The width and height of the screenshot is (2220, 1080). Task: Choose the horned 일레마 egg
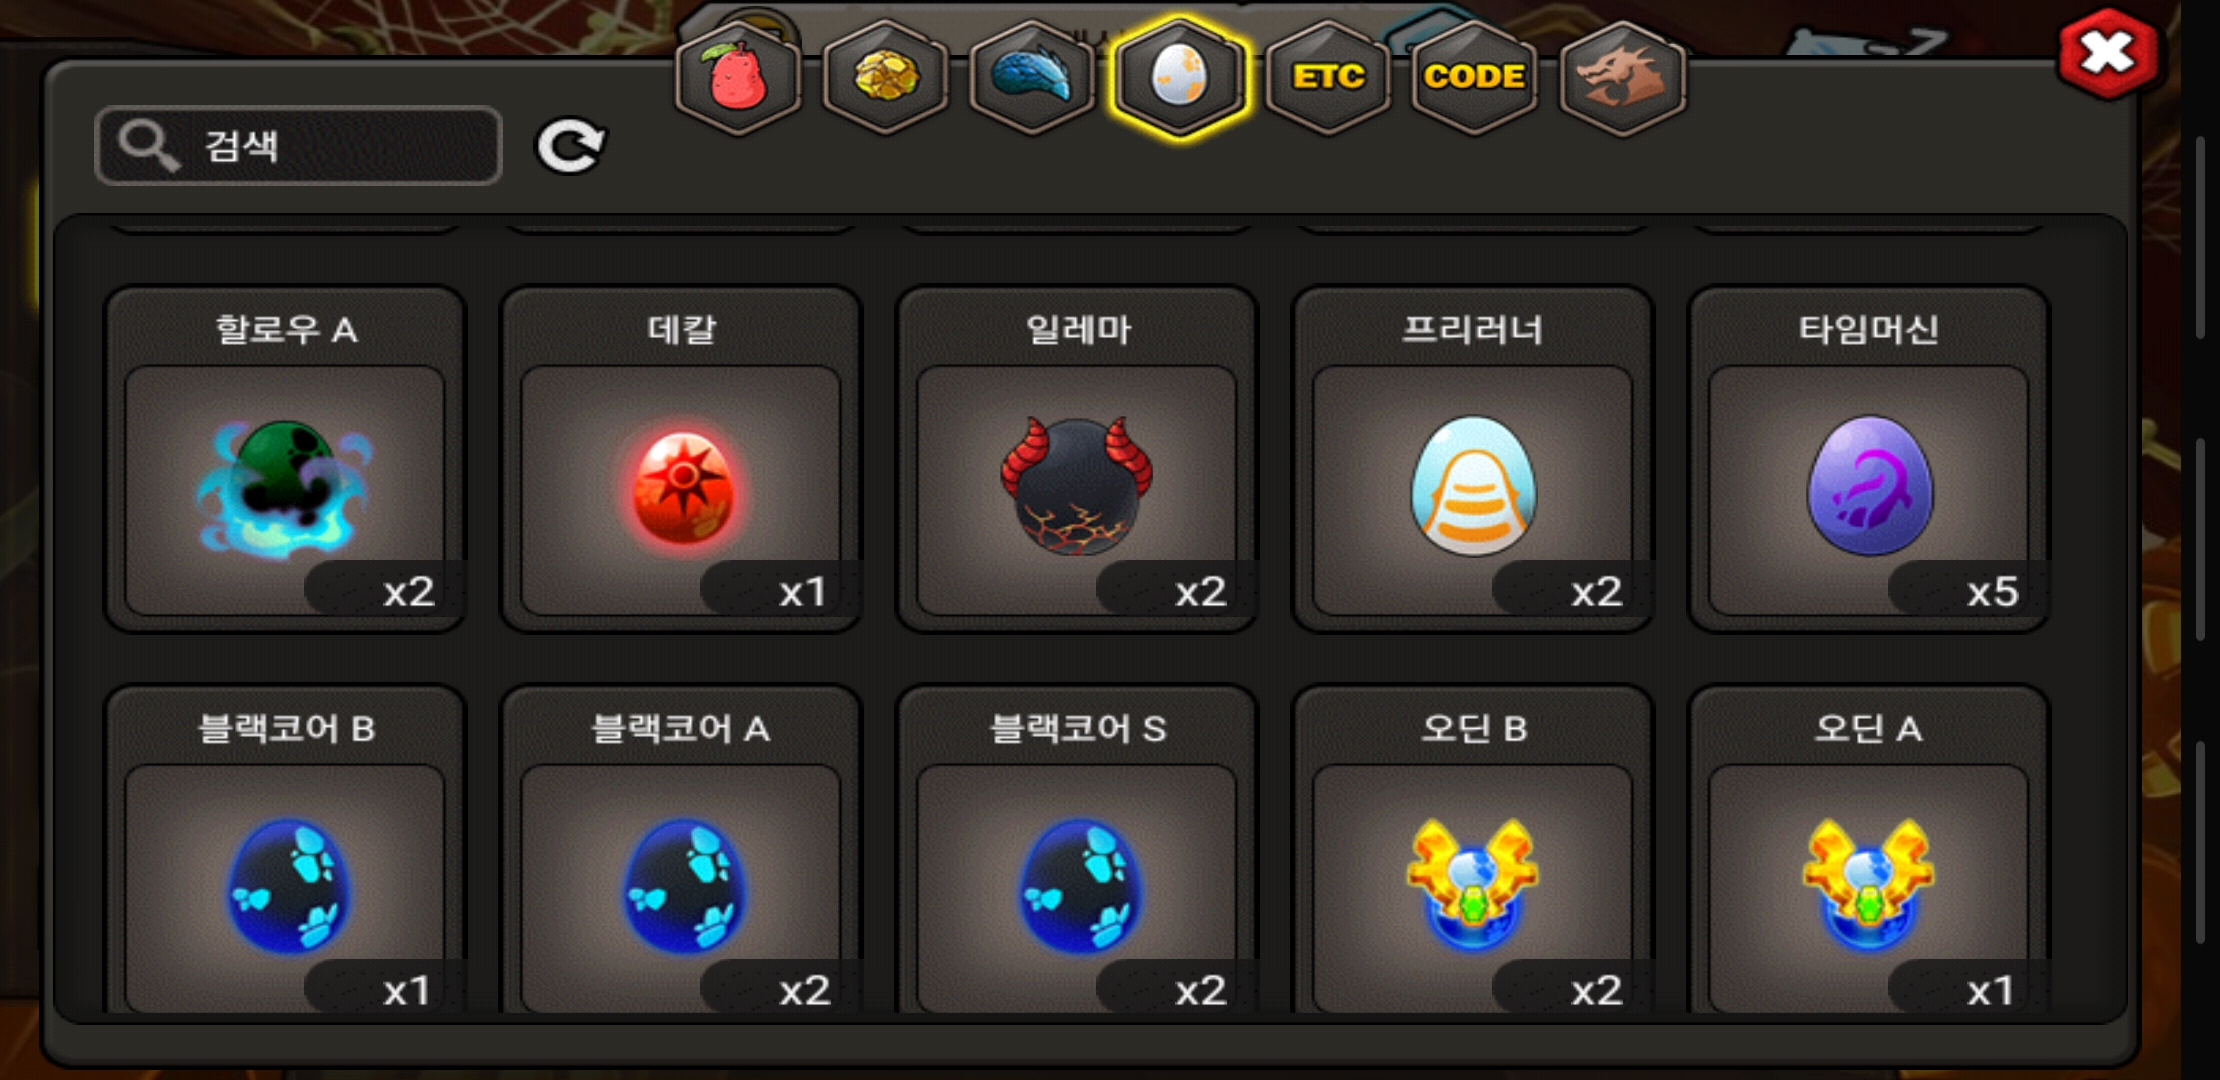[x=1077, y=459]
